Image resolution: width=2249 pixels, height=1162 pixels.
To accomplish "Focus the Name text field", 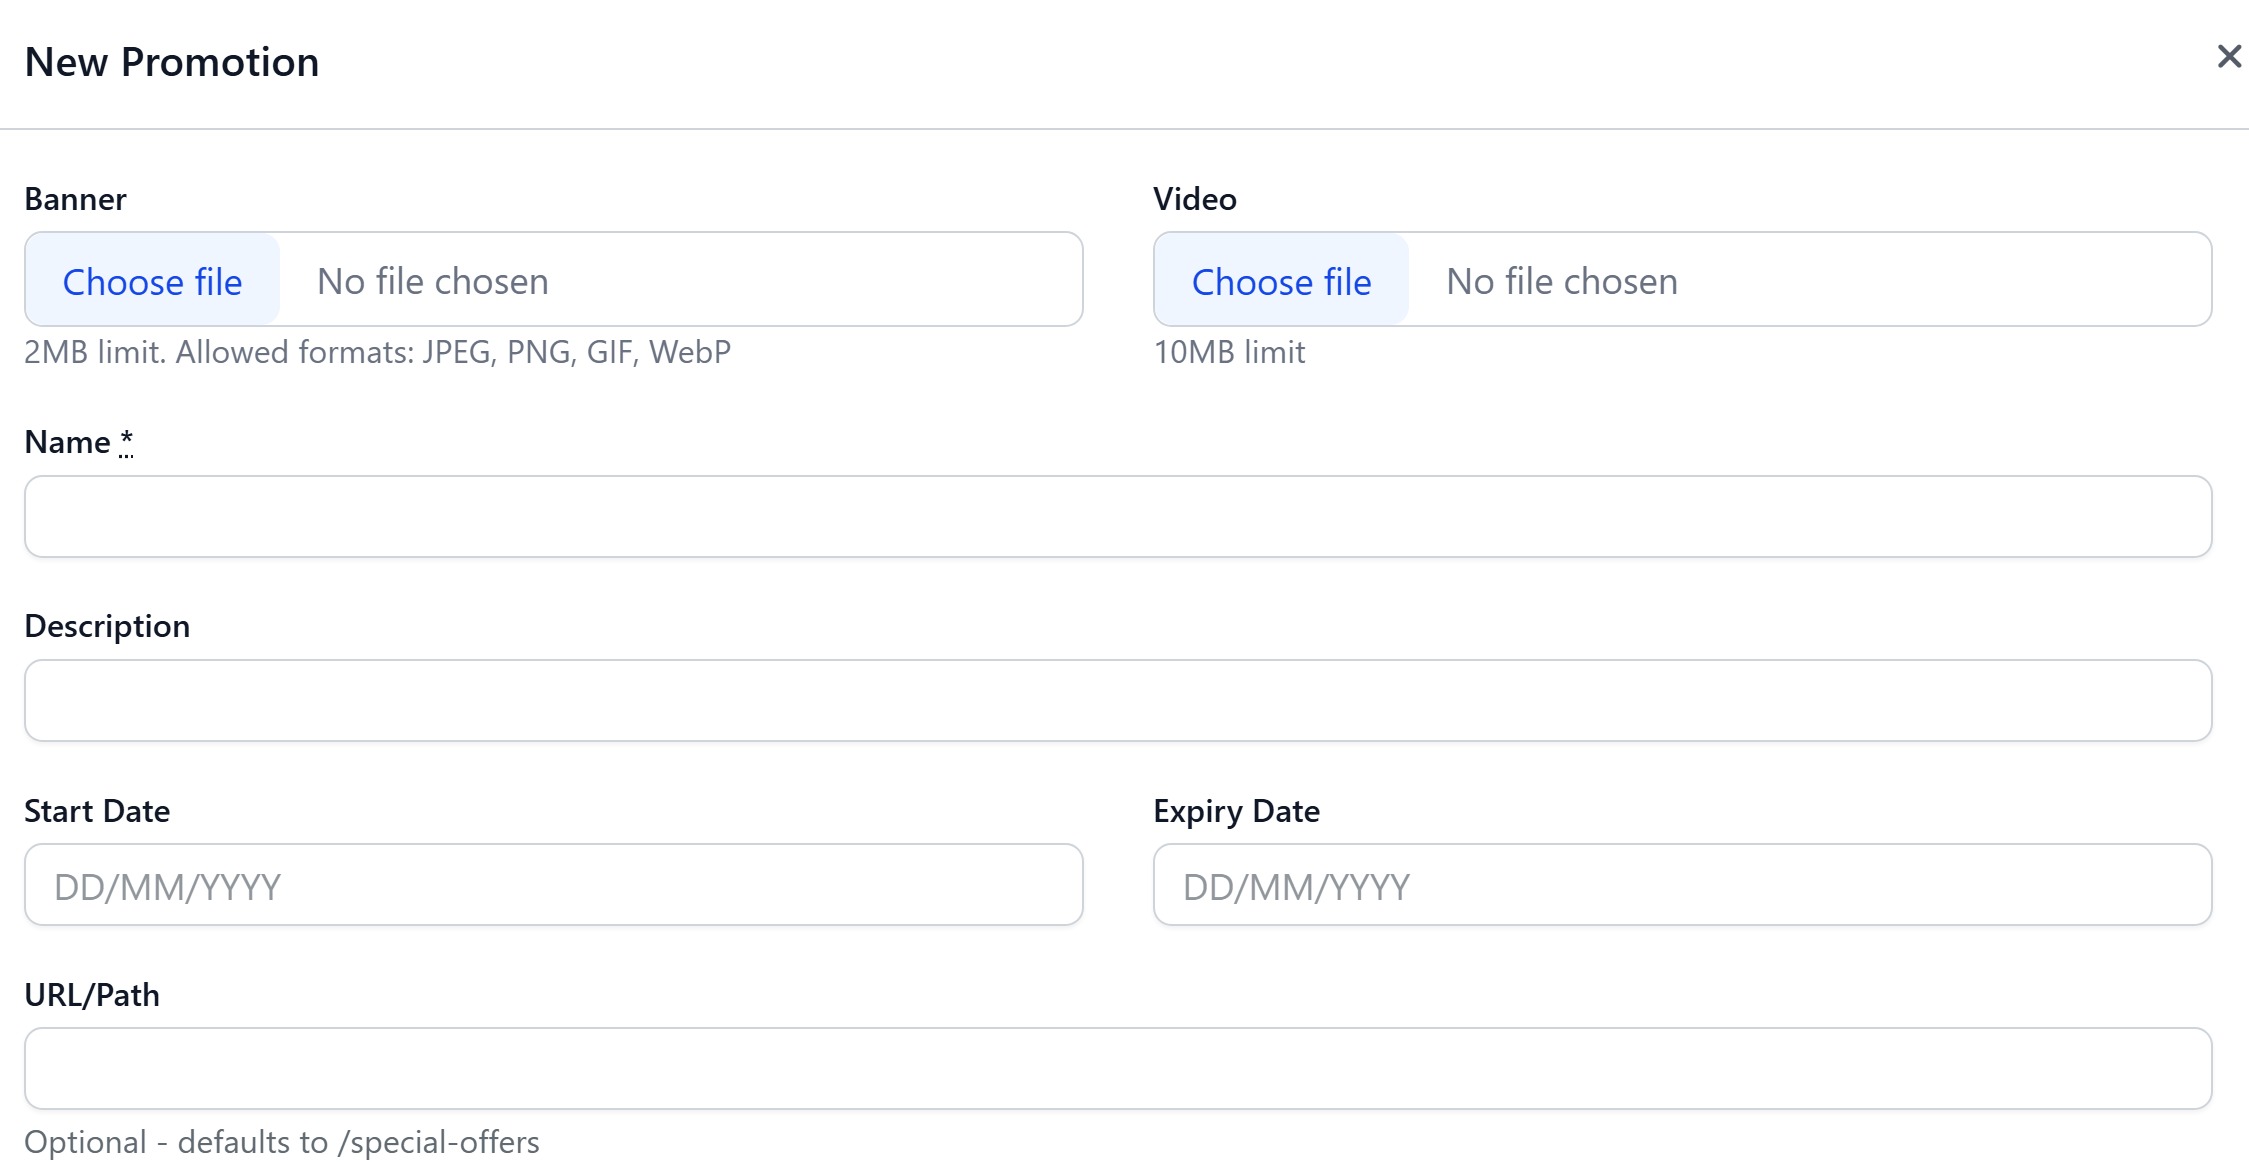I will tap(1117, 516).
